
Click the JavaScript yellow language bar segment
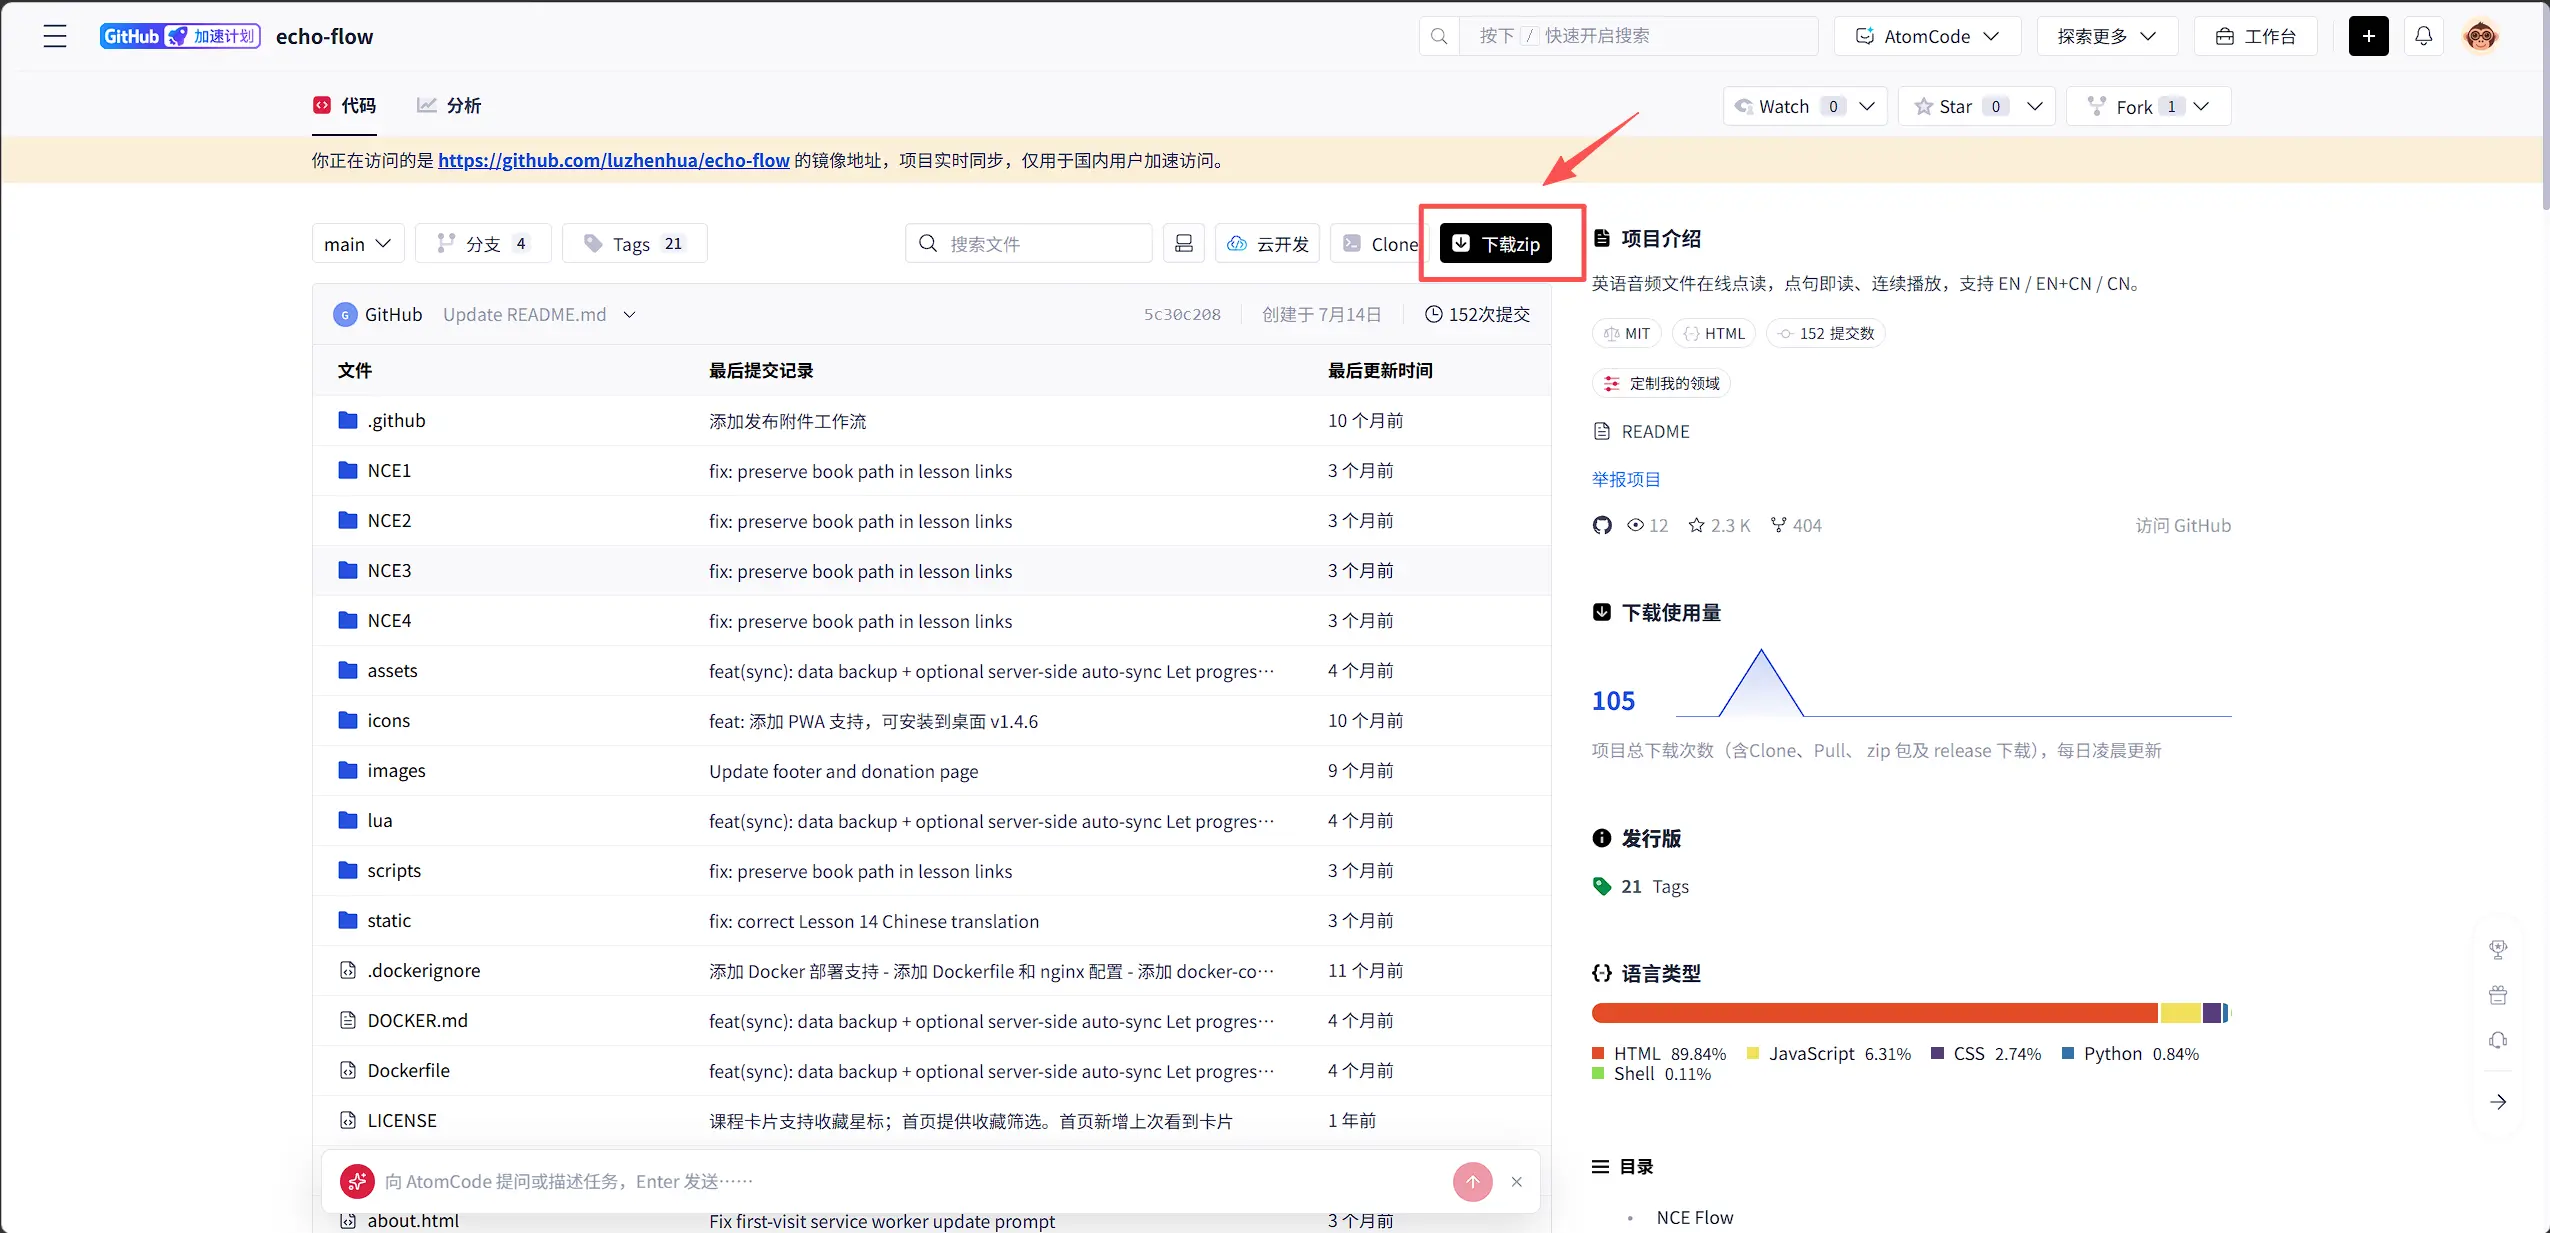click(x=2181, y=1013)
